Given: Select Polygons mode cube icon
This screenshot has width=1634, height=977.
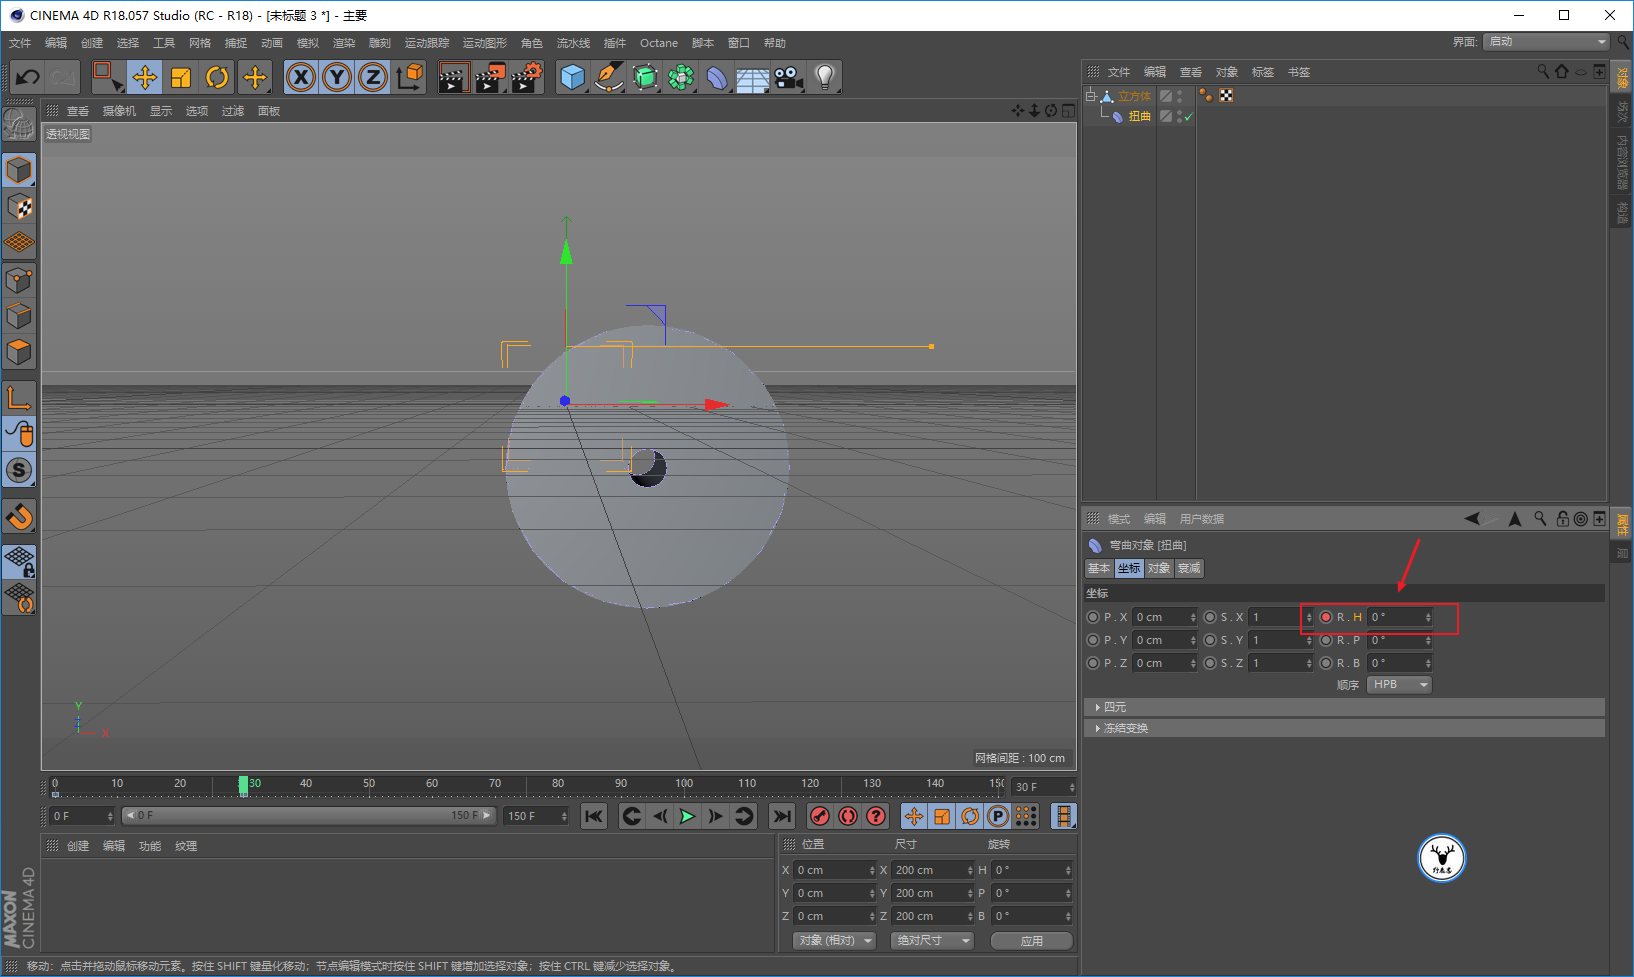Looking at the screenshot, I should coord(19,352).
